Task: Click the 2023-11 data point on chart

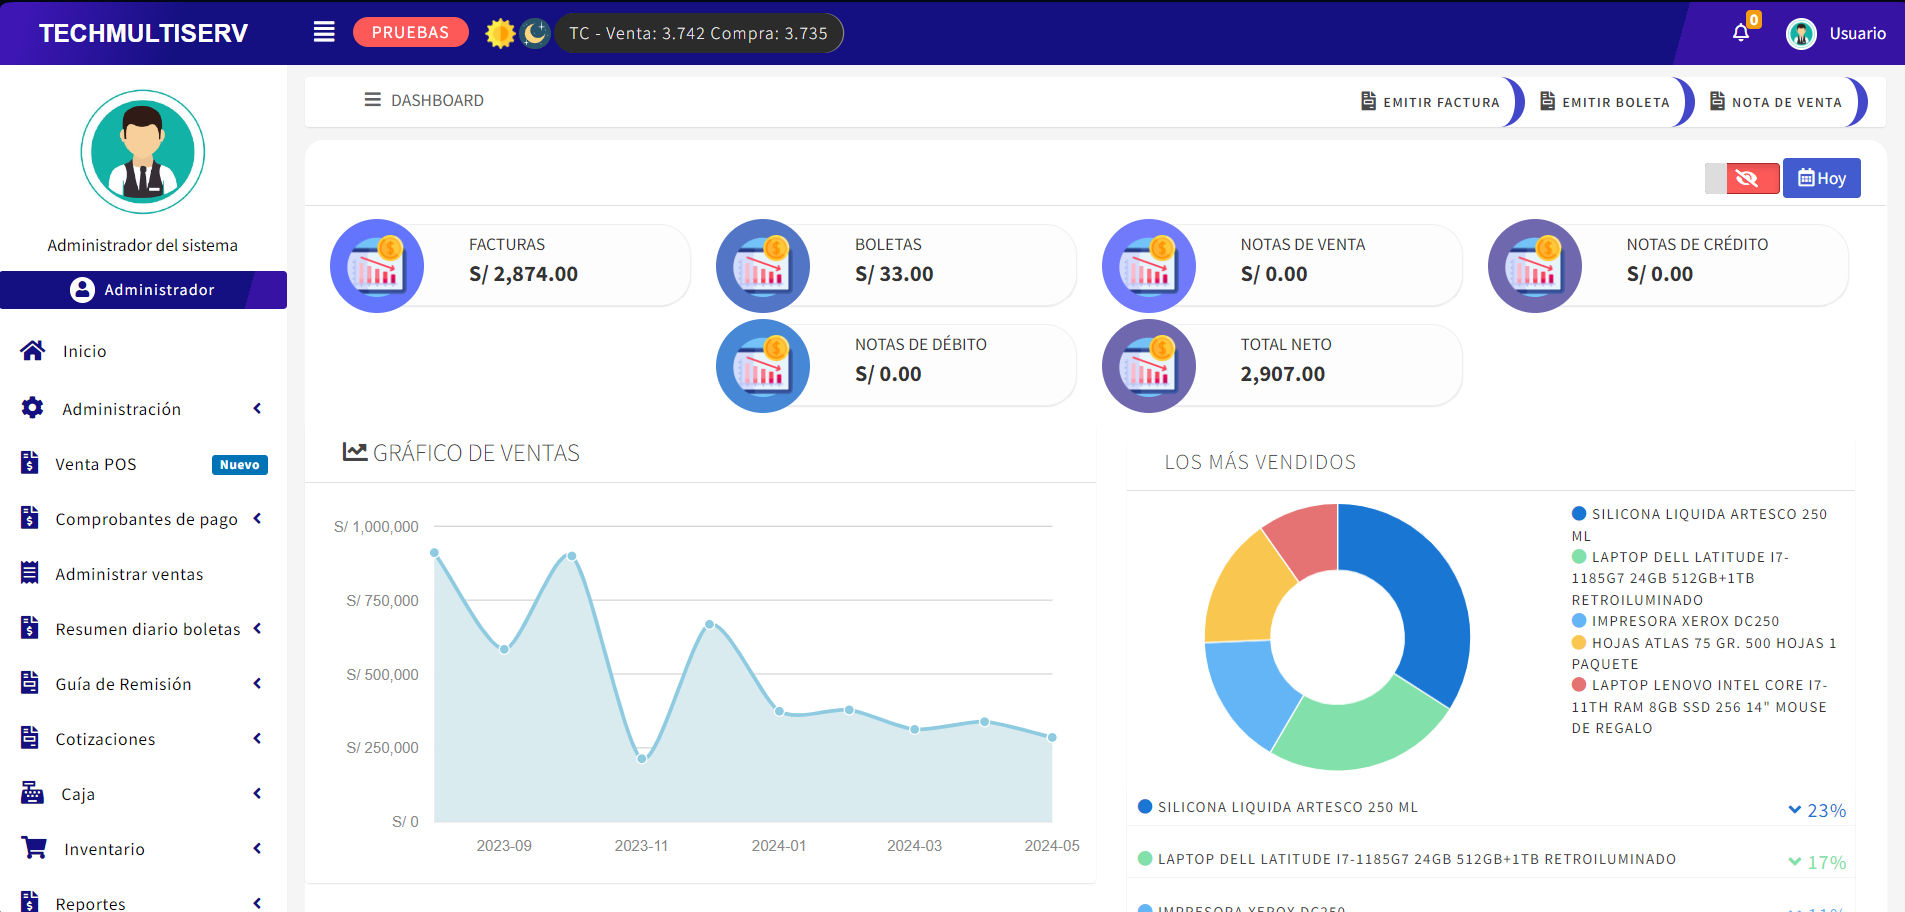Action: tap(642, 758)
